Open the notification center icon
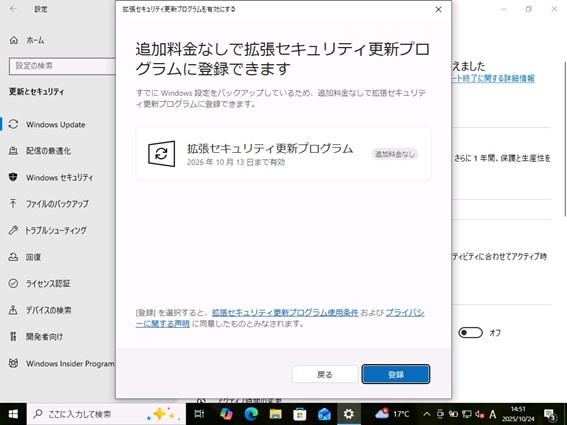This screenshot has height=425, width=567. tap(550, 414)
